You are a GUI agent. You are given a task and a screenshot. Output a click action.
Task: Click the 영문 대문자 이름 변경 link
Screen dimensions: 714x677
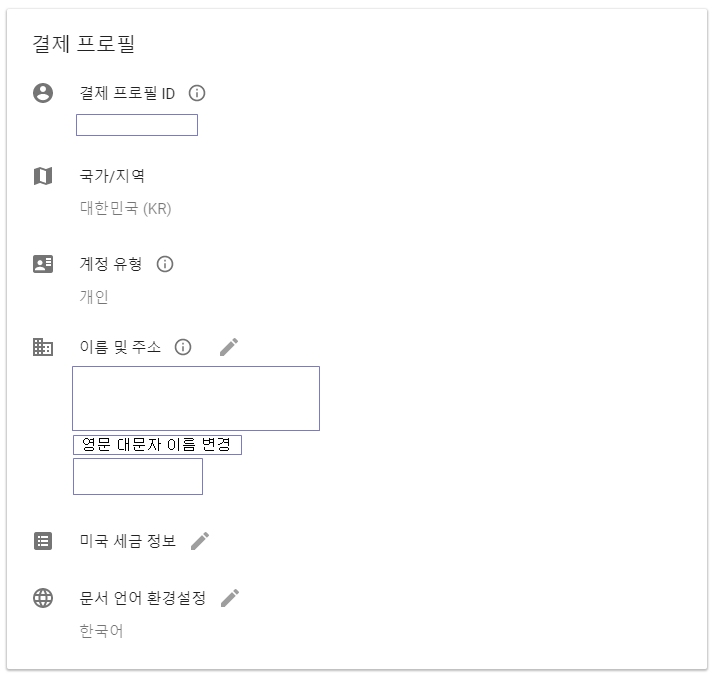point(157,445)
